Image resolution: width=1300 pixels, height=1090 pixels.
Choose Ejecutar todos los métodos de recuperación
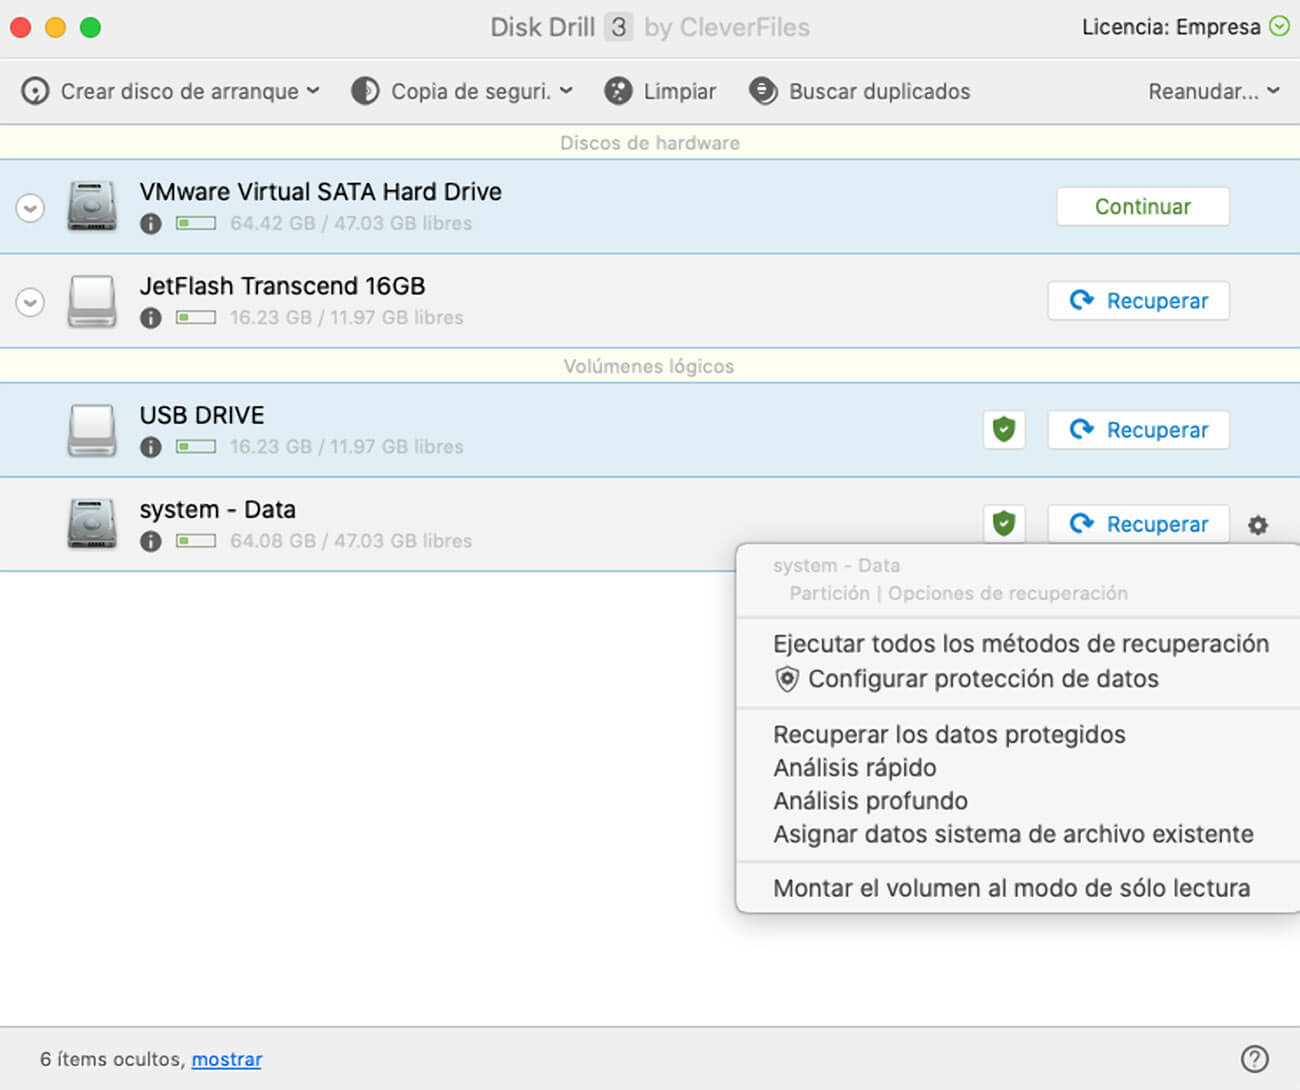[1020, 643]
